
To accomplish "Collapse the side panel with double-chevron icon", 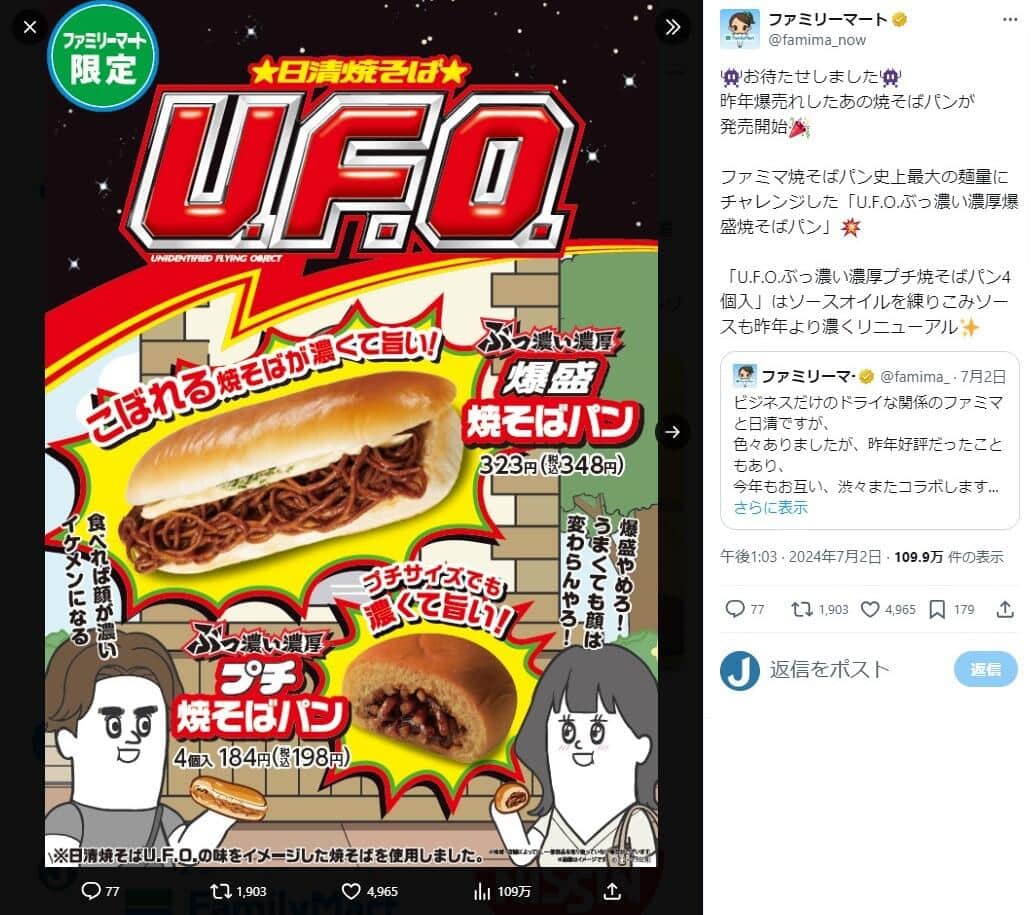I will coord(672,27).
